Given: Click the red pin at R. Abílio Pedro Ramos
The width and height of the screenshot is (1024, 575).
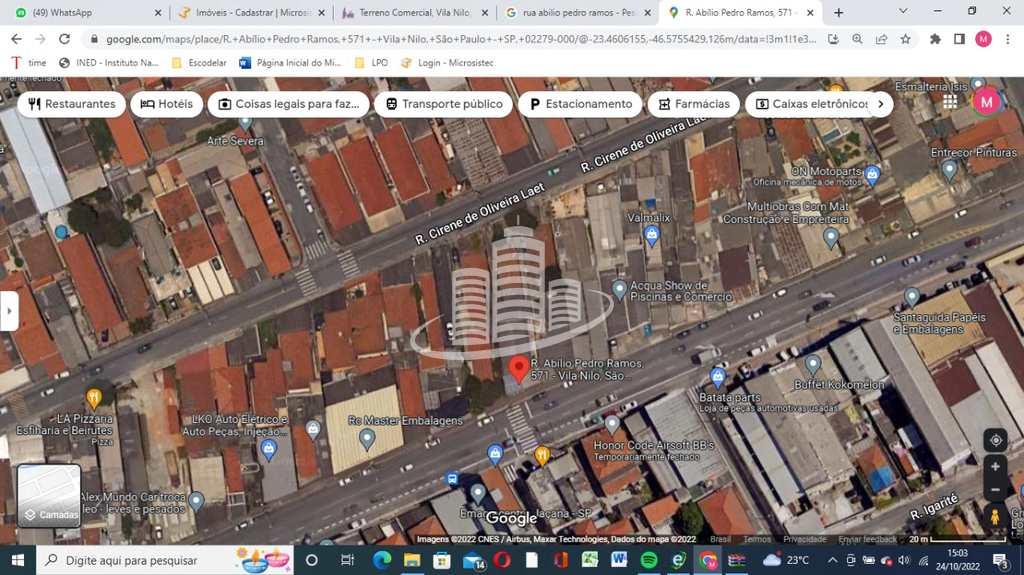Looking at the screenshot, I should pos(518,367).
